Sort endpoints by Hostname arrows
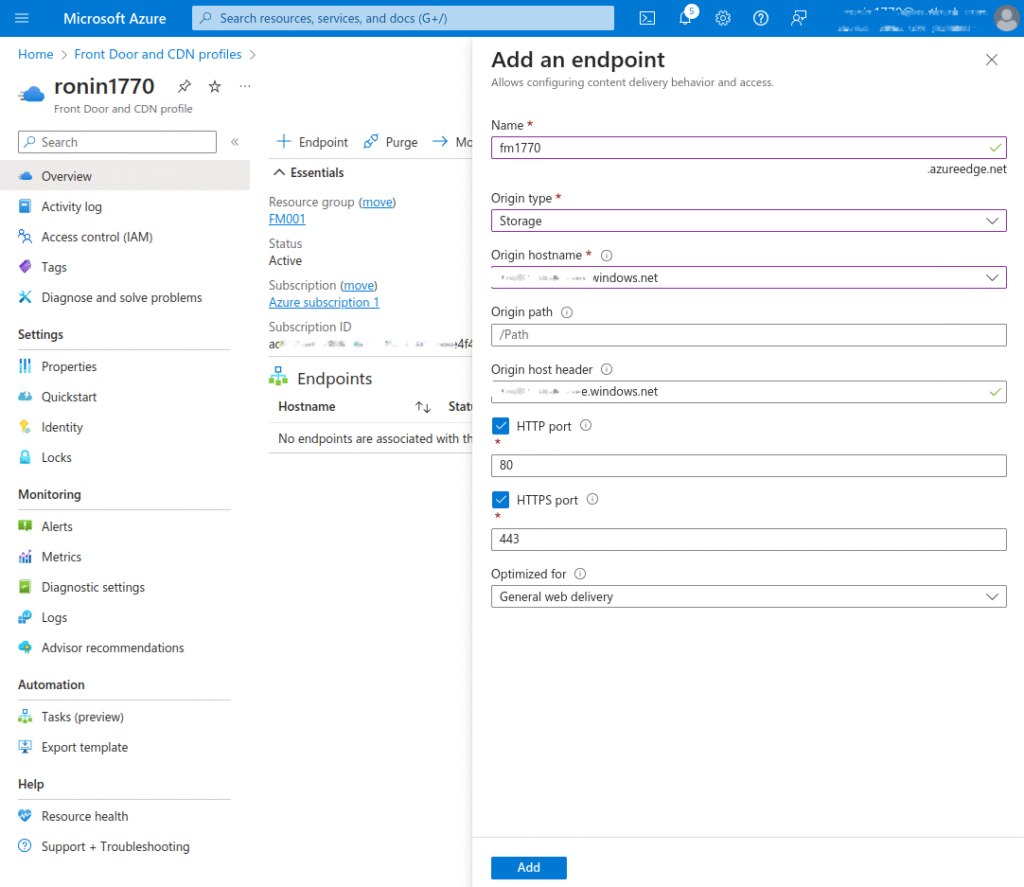This screenshot has height=887, width=1024. (423, 407)
